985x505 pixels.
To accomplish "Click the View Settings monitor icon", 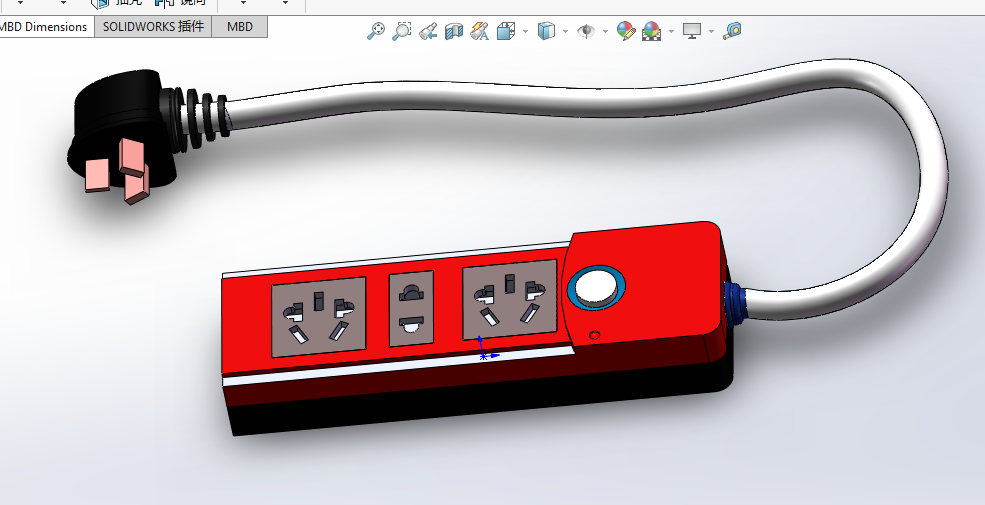I will point(692,31).
